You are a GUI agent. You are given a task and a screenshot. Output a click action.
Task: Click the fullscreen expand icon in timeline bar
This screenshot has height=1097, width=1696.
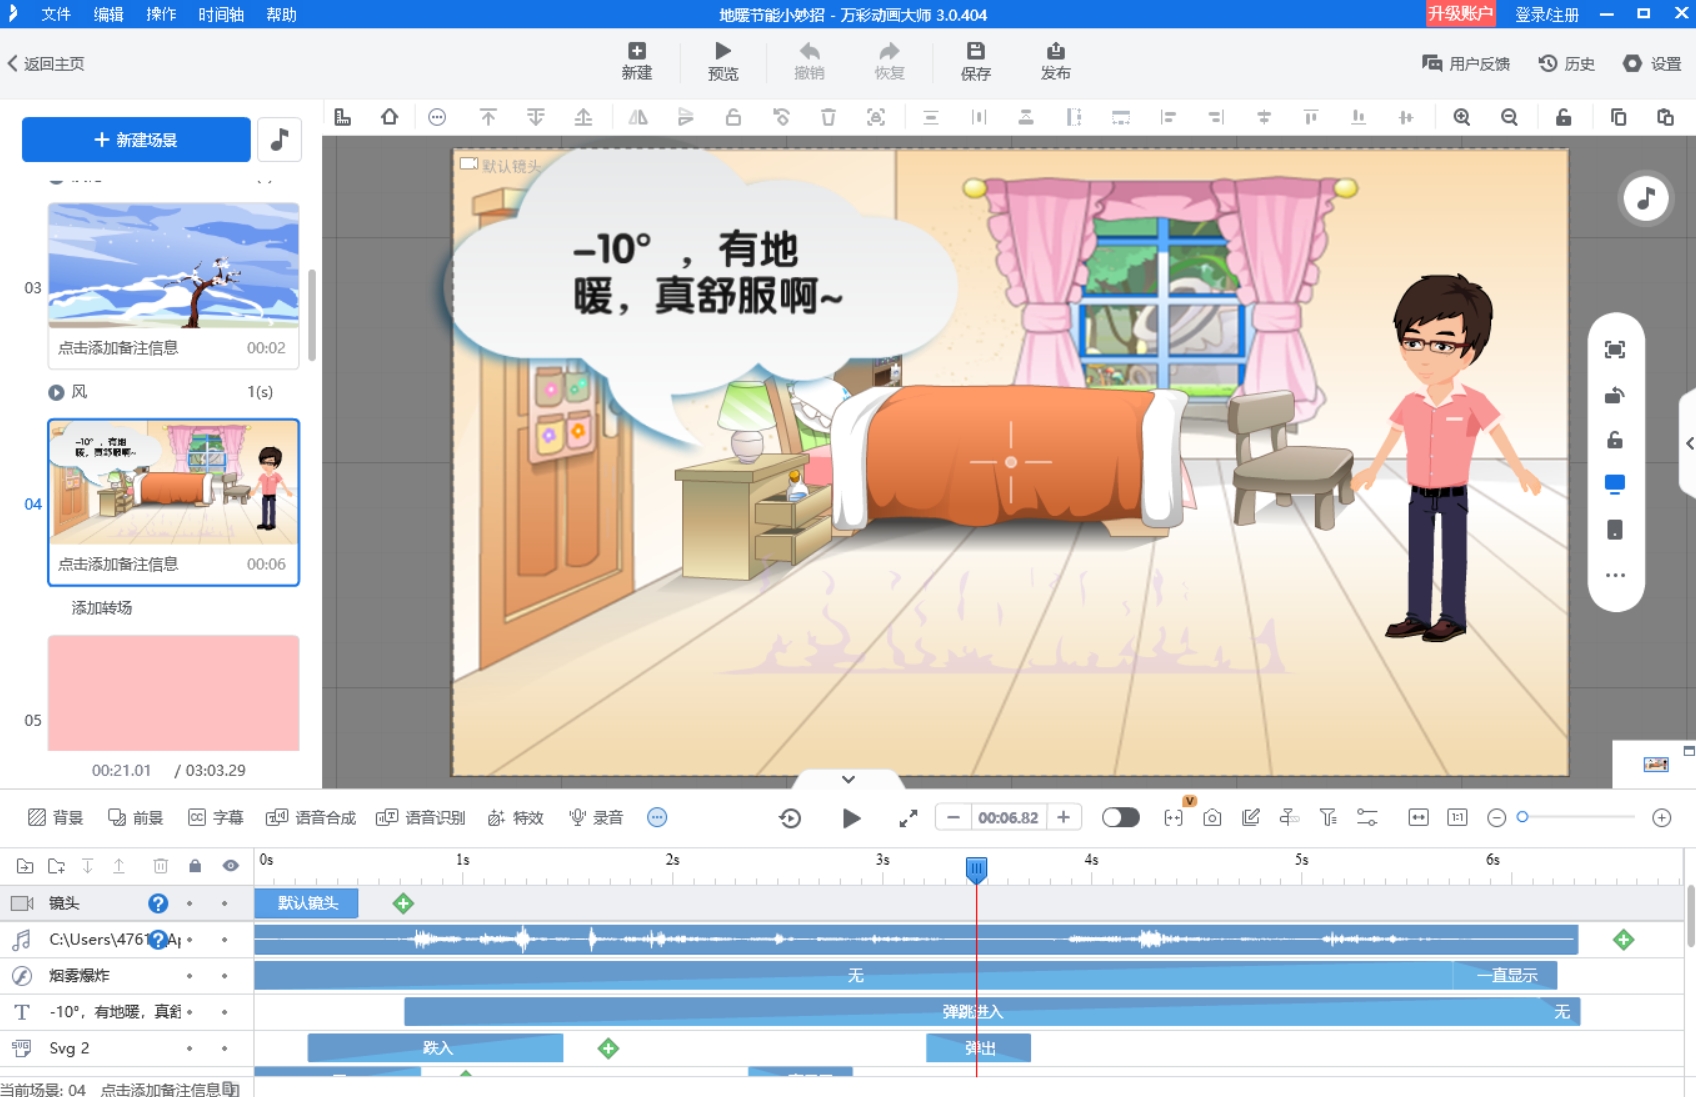coord(908,818)
